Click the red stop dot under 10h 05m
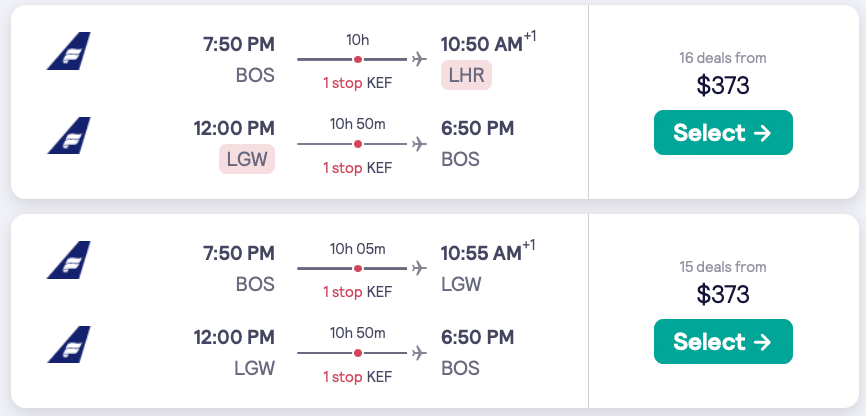866x416 pixels. 358,268
